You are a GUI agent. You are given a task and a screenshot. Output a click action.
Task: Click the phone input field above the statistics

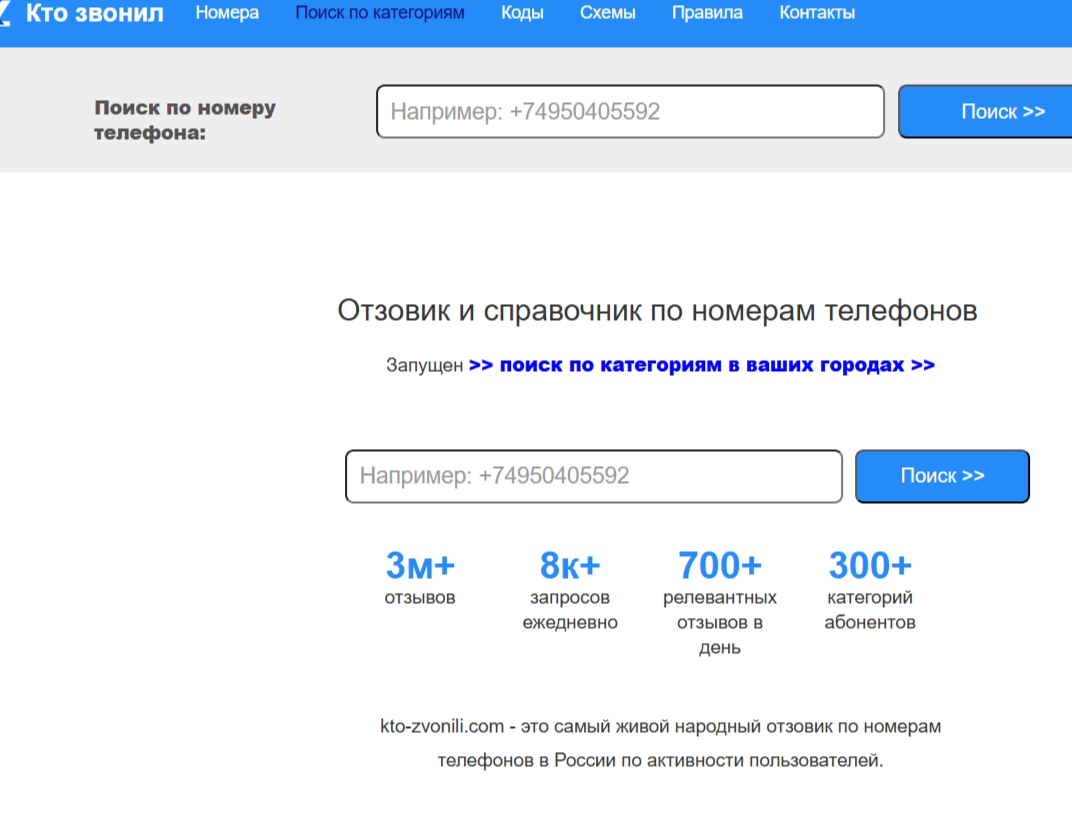[x=593, y=476]
